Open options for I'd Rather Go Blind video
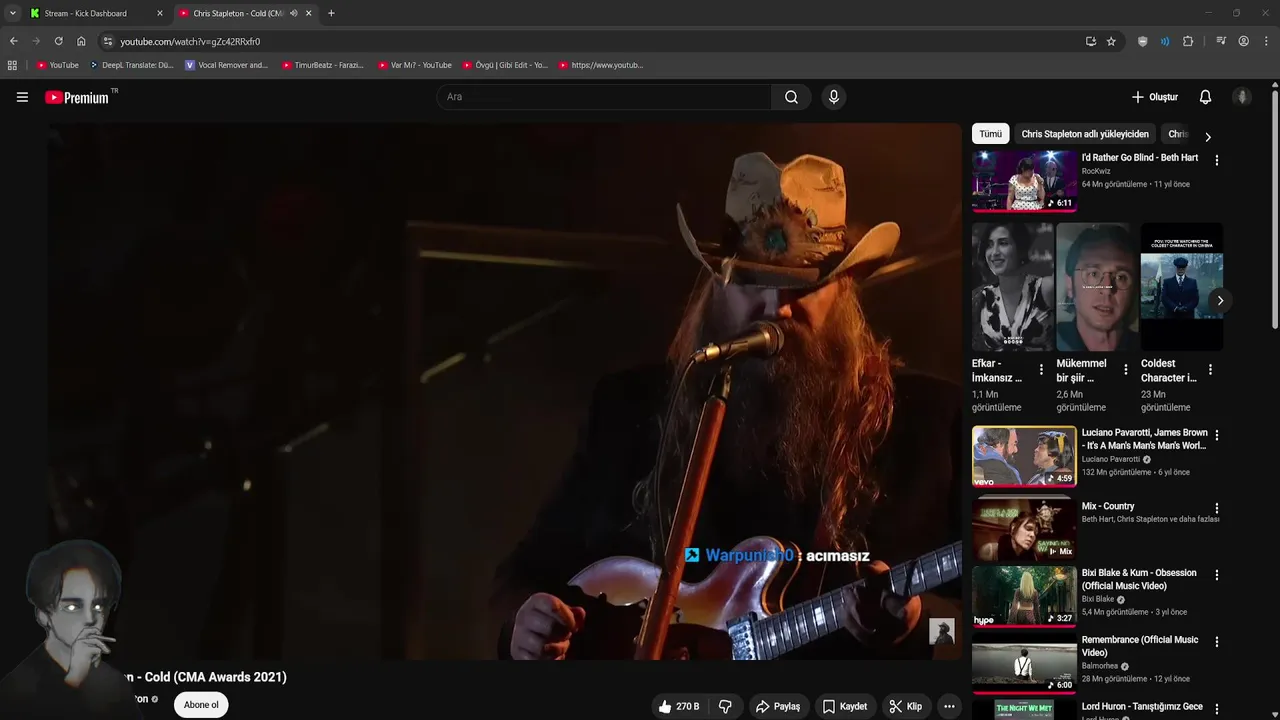 click(1216, 160)
